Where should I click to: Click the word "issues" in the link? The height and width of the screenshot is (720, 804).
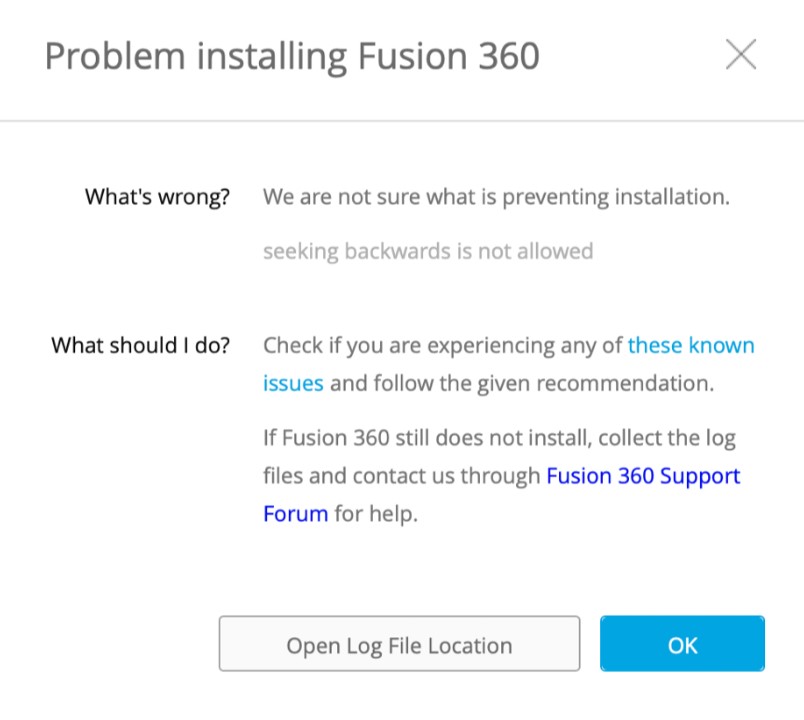293,383
